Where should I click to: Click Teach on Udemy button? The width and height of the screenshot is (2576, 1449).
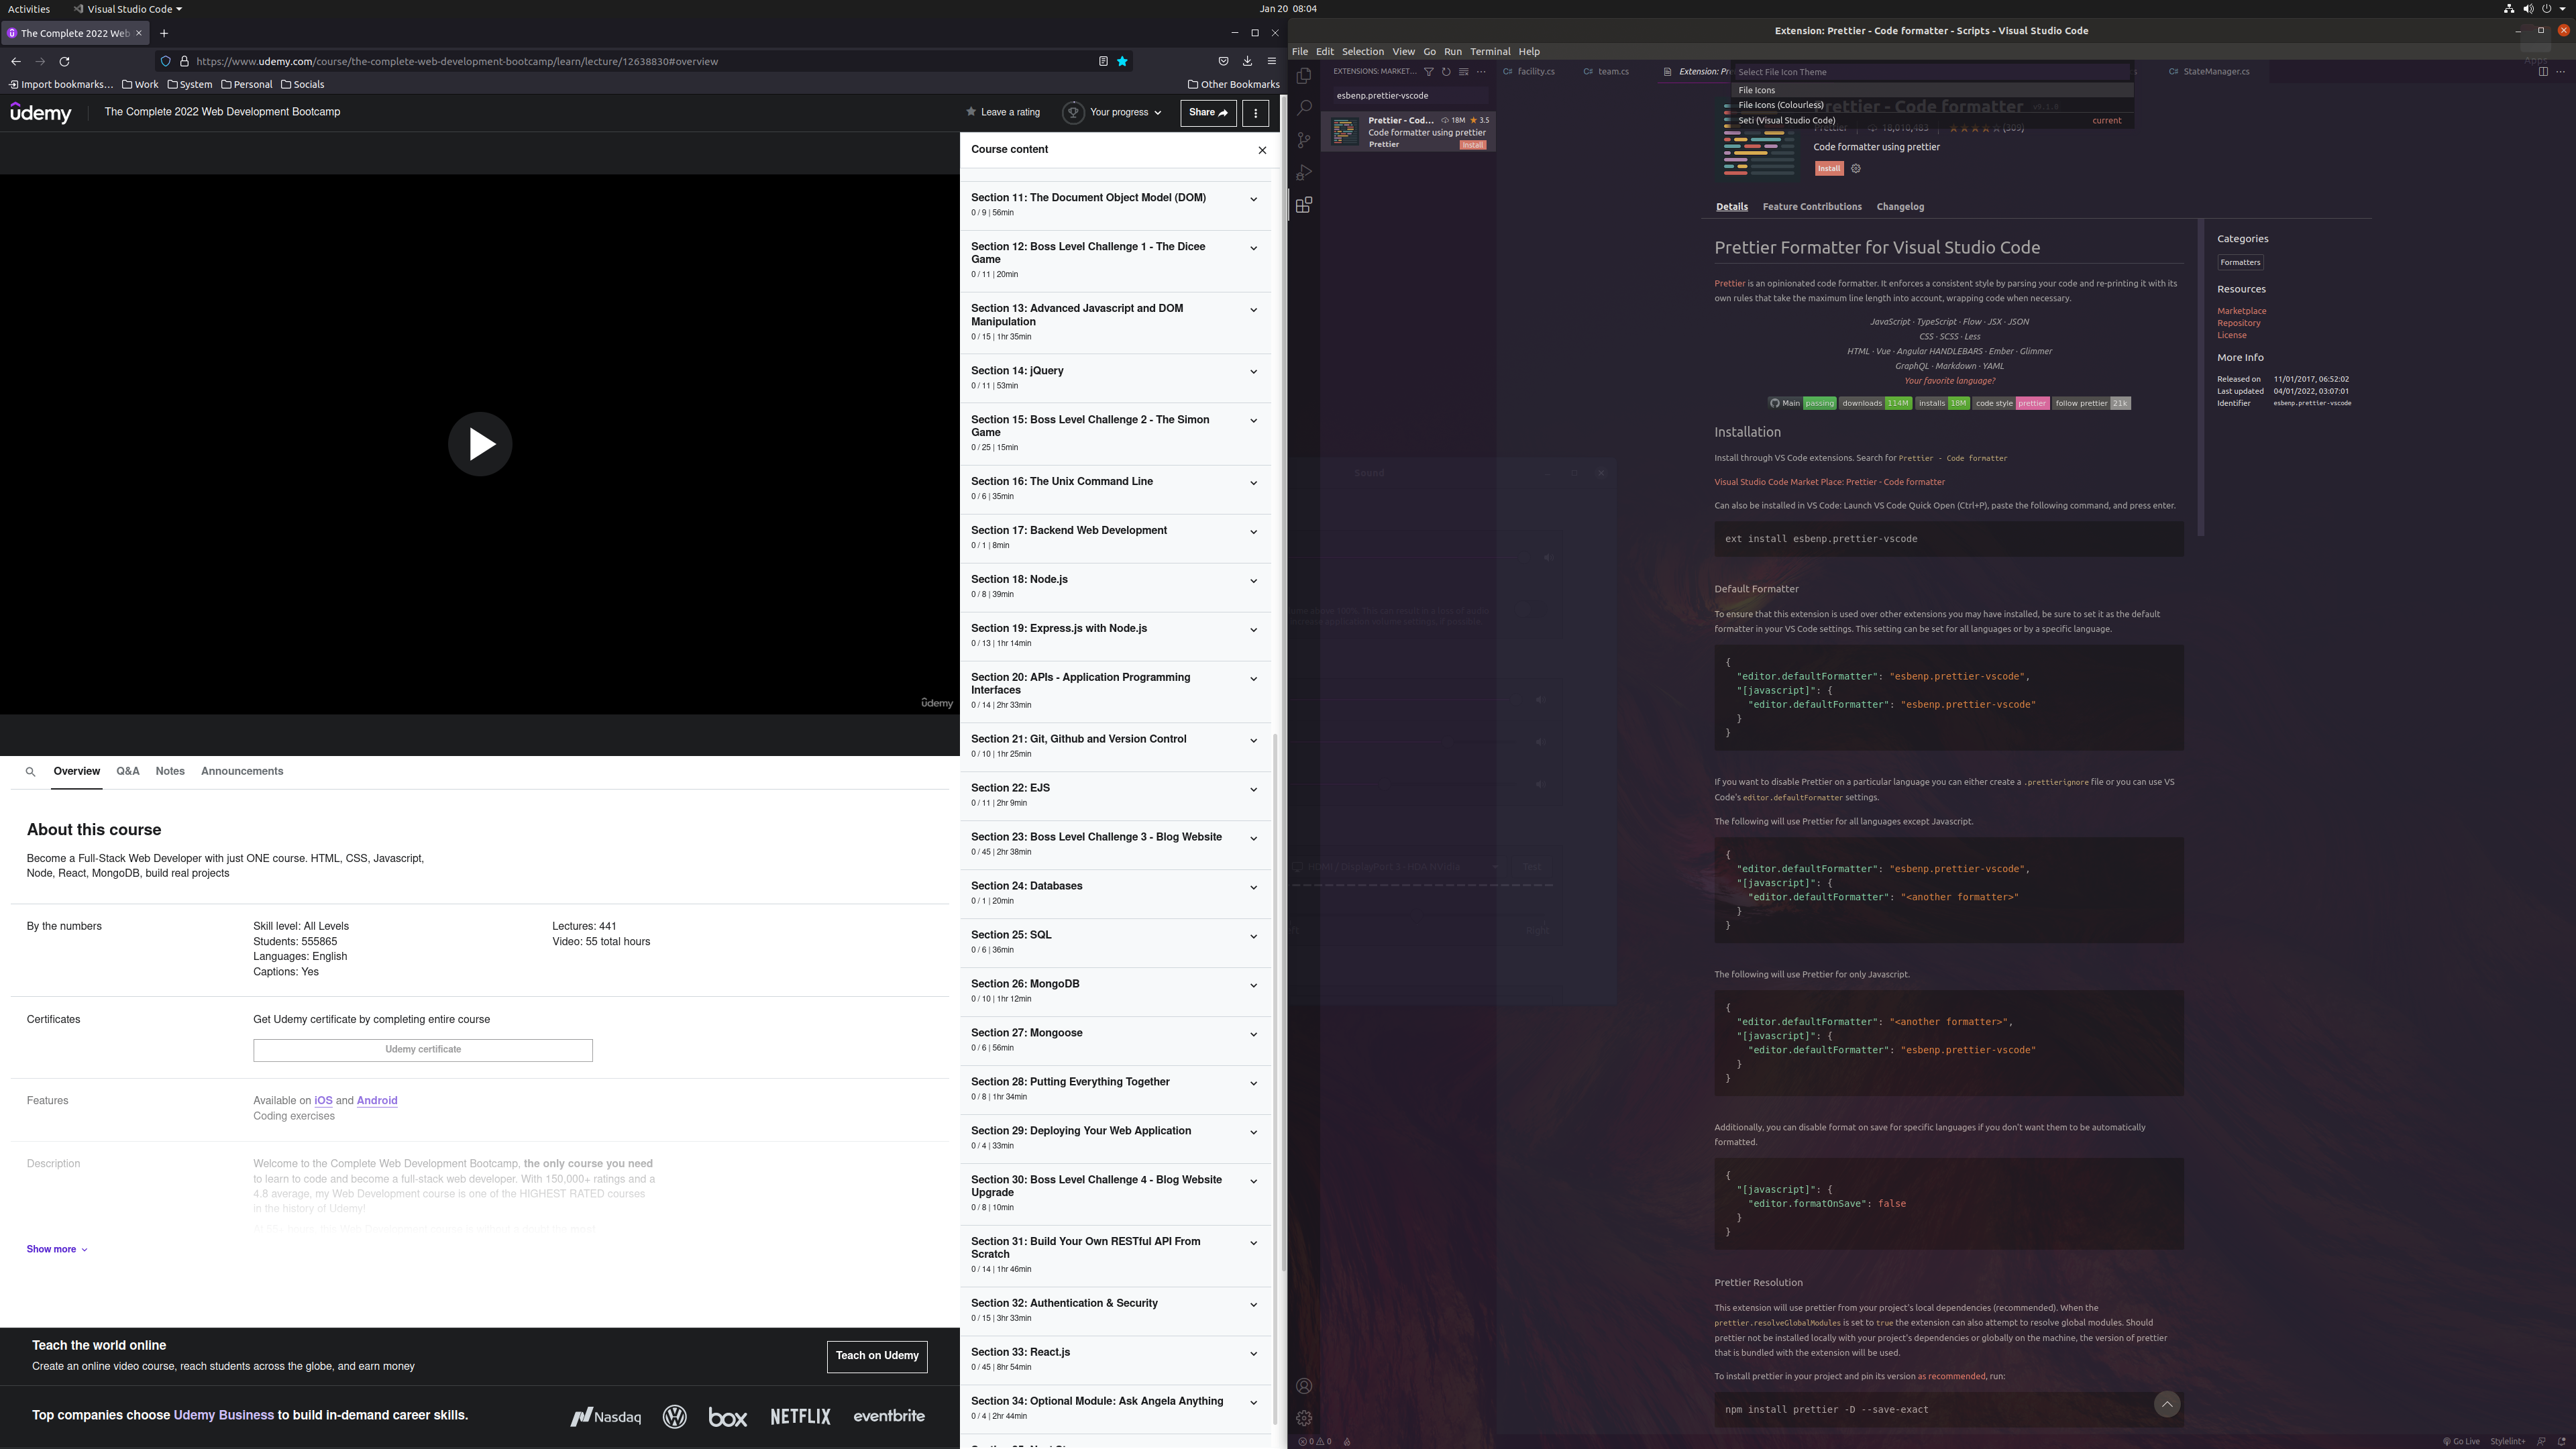tap(877, 1356)
